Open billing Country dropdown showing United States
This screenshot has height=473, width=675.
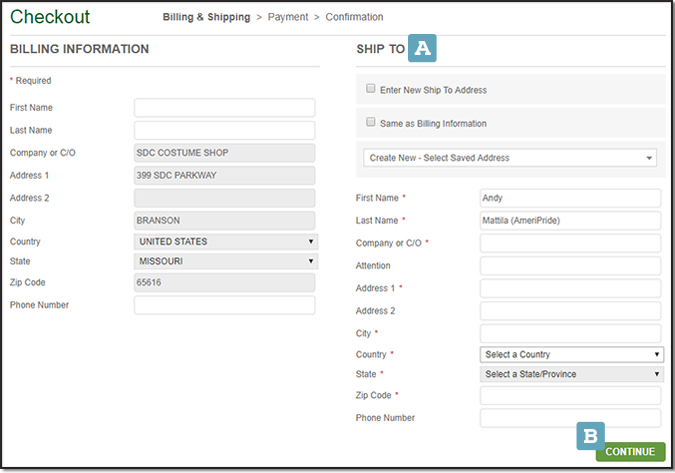(225, 241)
